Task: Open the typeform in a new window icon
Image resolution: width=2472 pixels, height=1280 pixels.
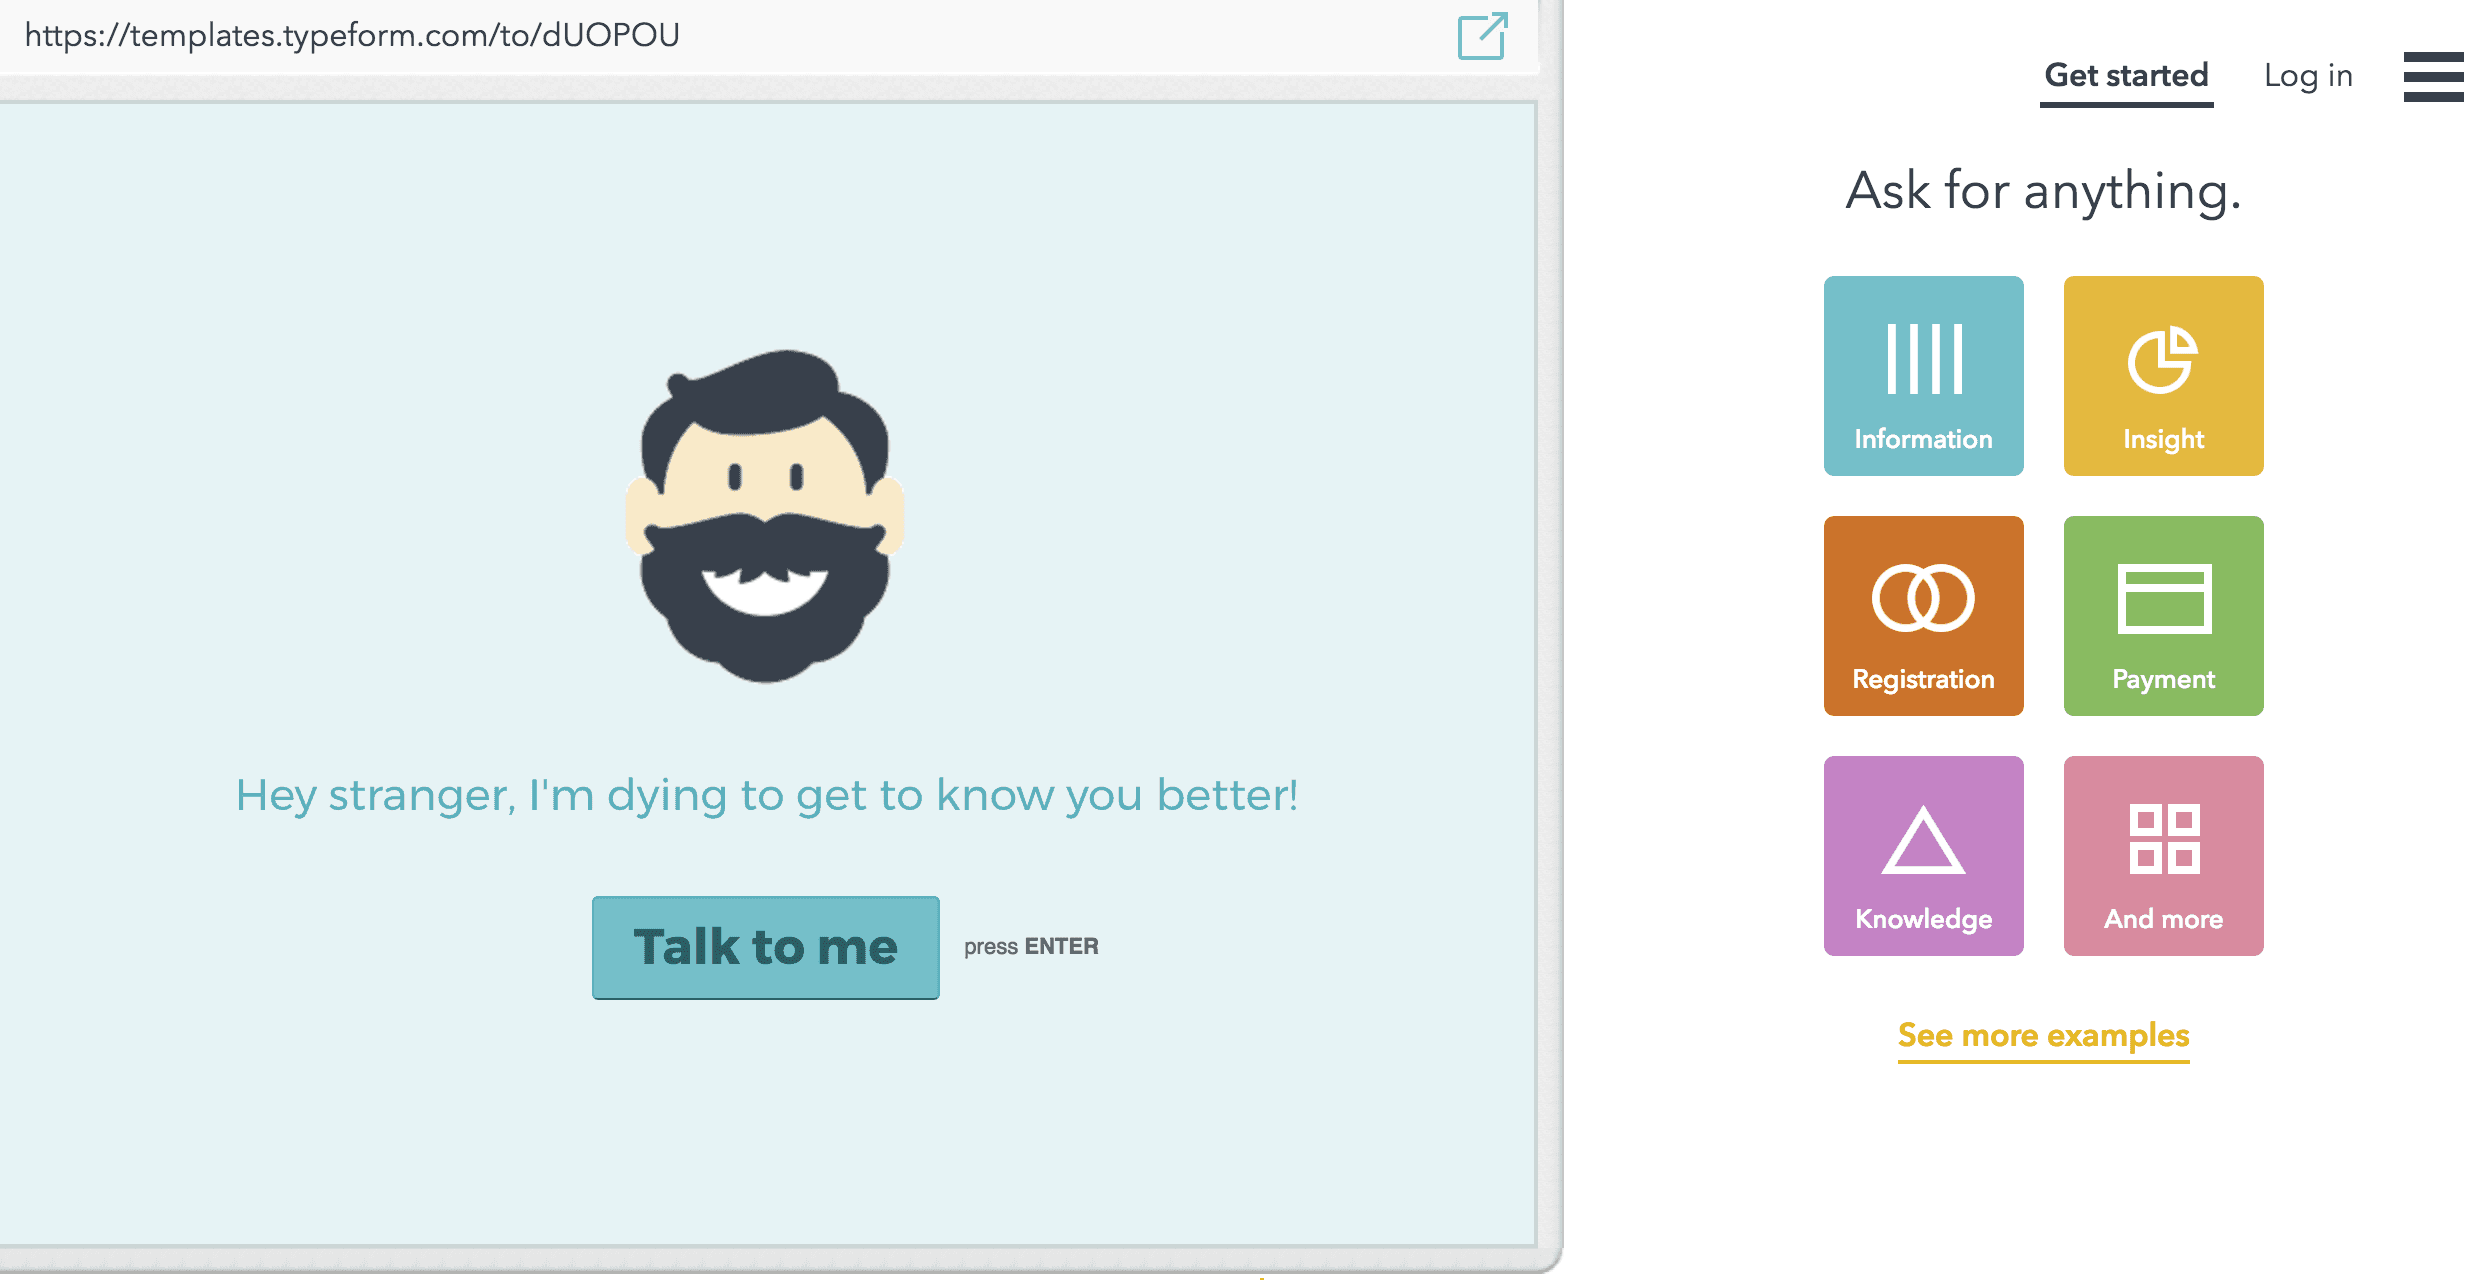Action: pyautogui.click(x=1482, y=36)
